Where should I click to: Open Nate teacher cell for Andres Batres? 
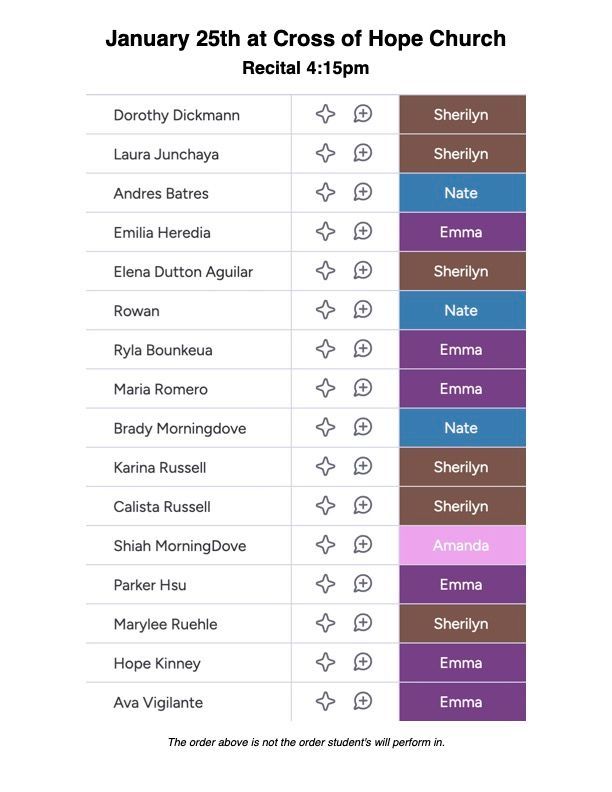coord(461,192)
